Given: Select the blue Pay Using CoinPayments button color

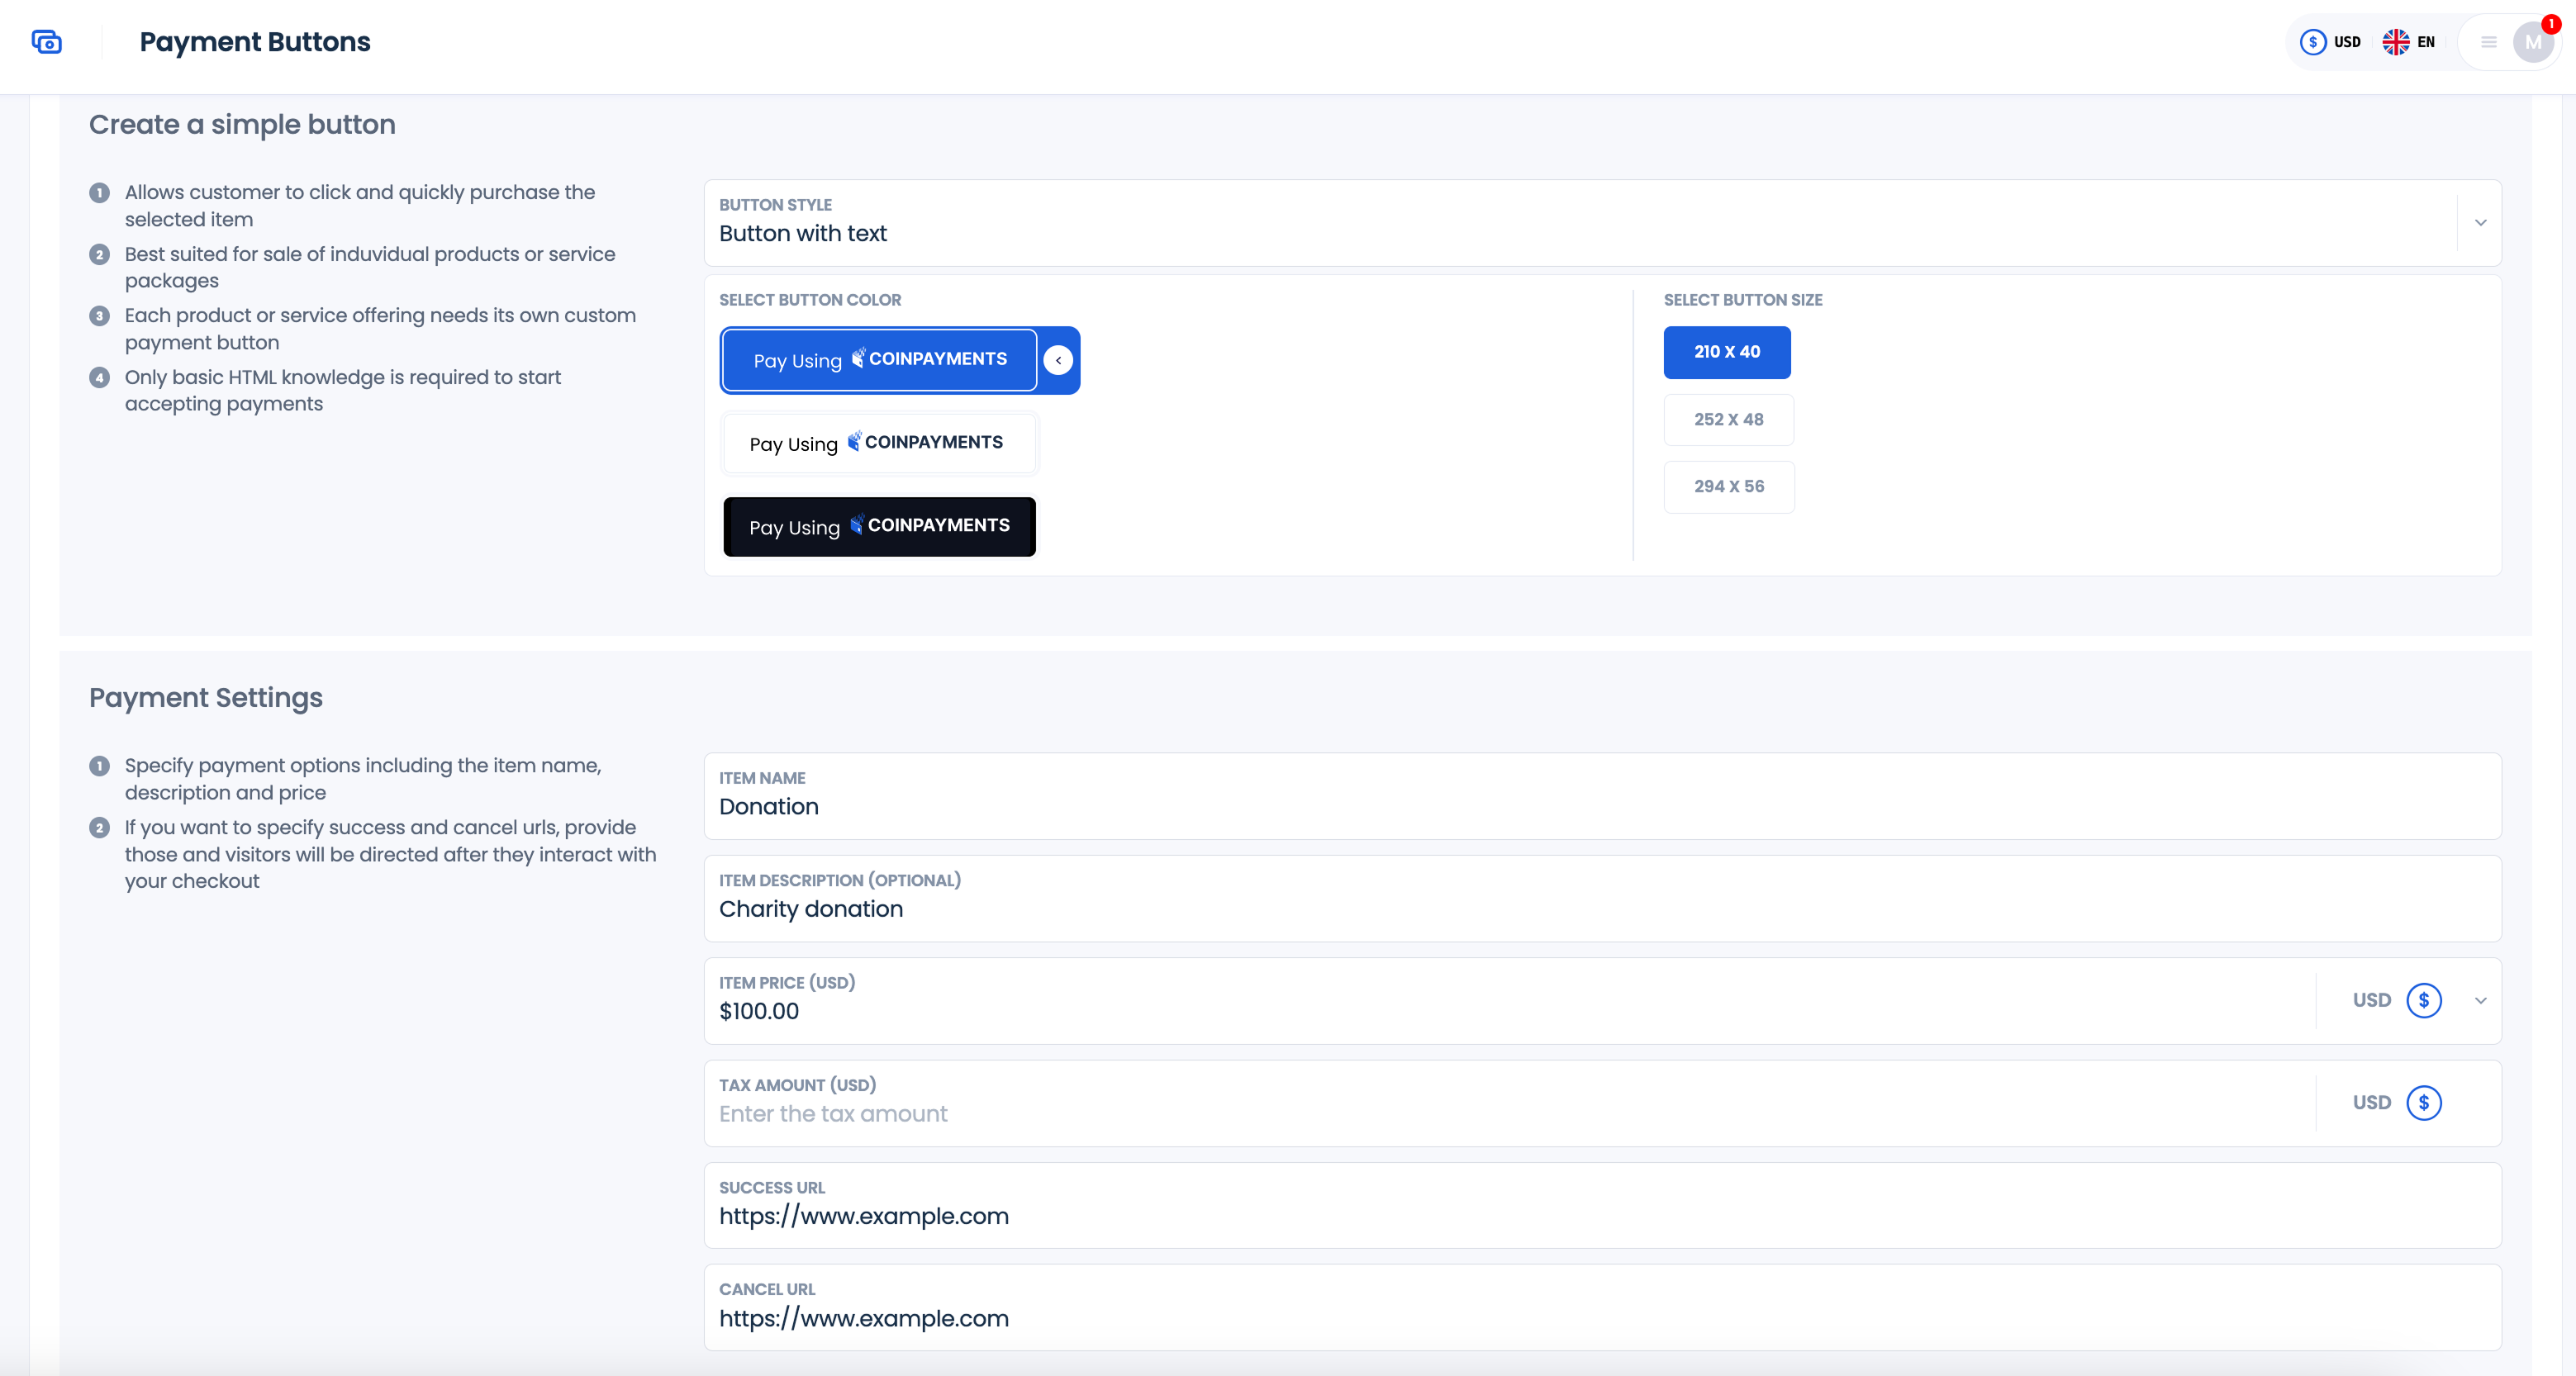Looking at the screenshot, I should [878, 360].
